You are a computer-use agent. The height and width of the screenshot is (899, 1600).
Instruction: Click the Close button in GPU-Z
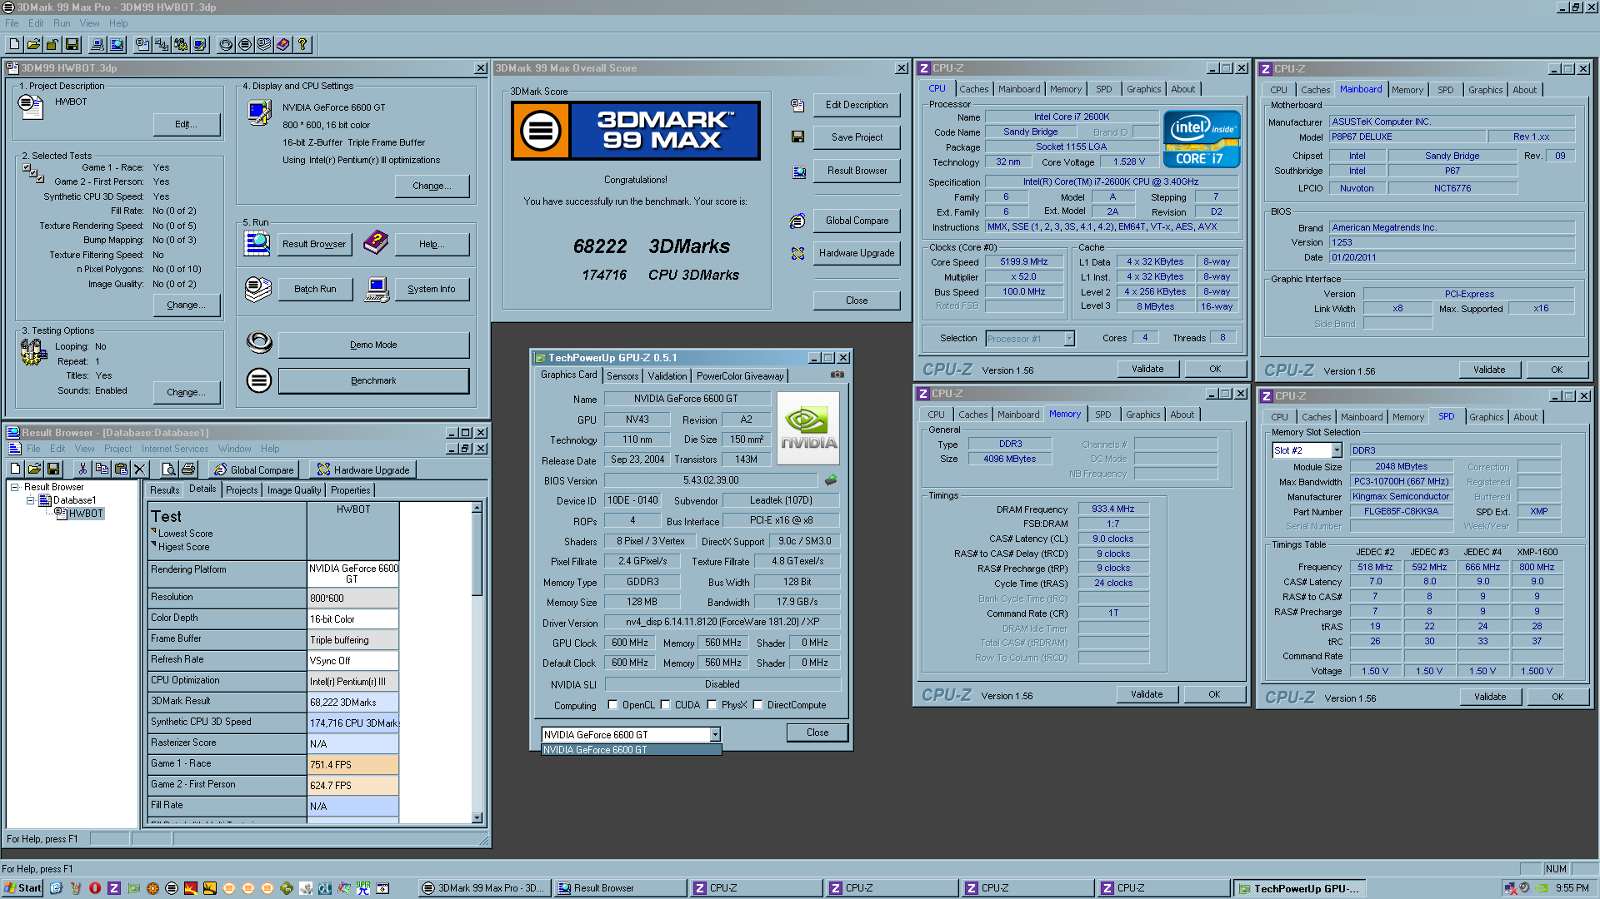817,733
